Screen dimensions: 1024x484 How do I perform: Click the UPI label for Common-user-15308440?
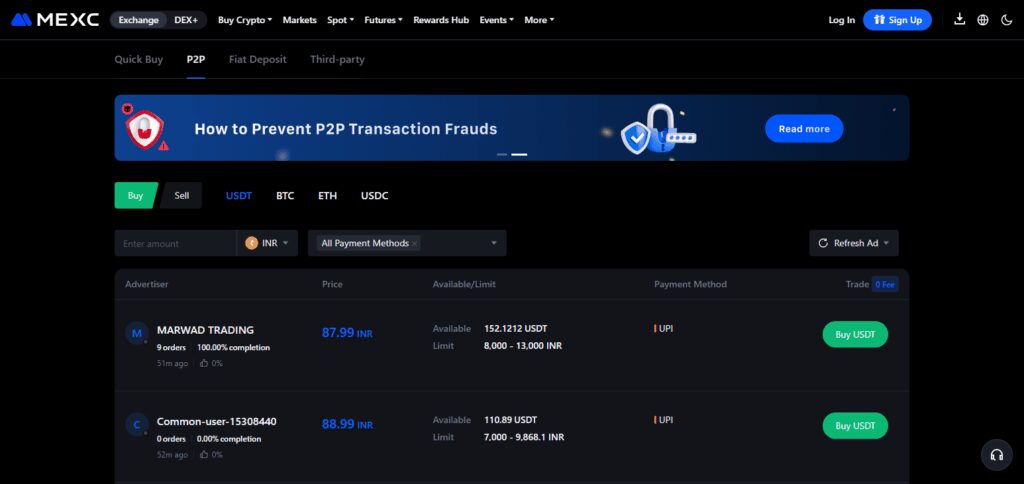pyautogui.click(x=664, y=420)
